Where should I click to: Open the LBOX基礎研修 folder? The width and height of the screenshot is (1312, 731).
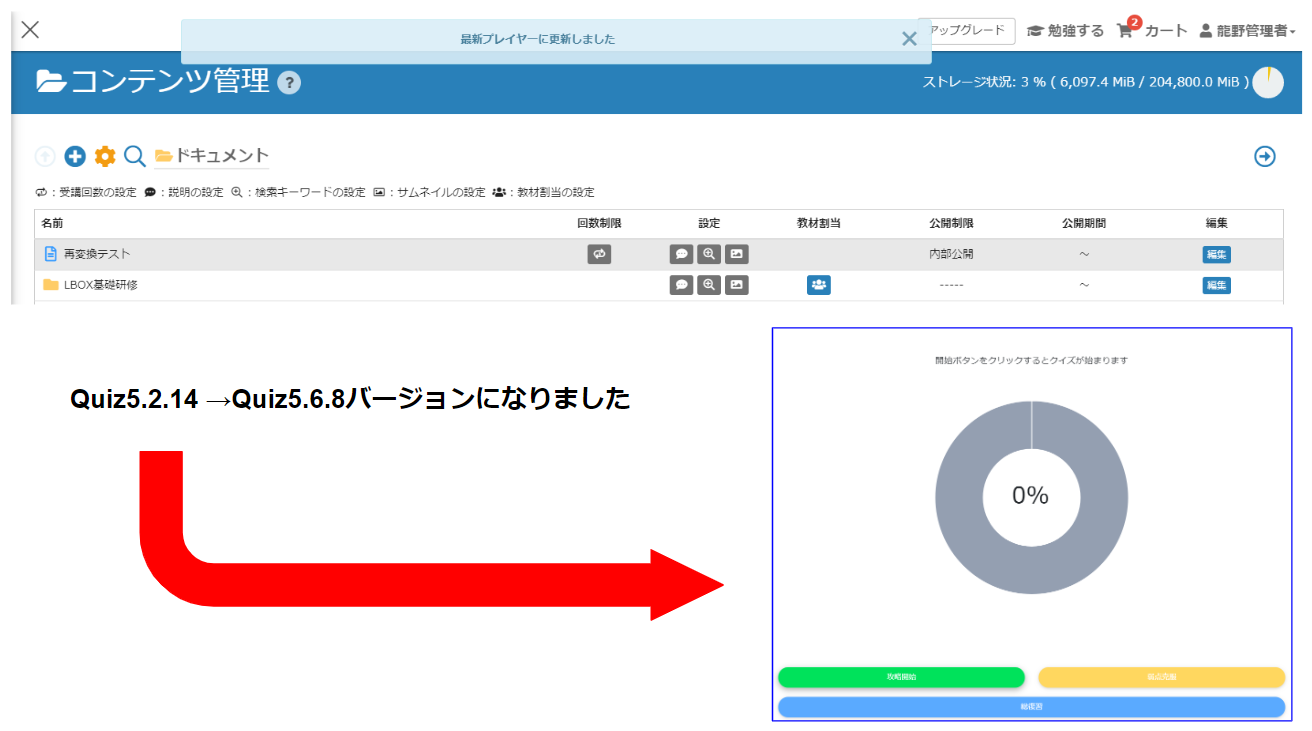100,285
